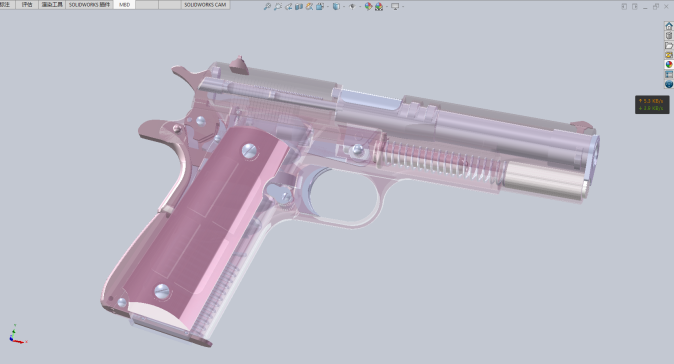Open the View Orientation dropdown arrow

click(x=328, y=6)
